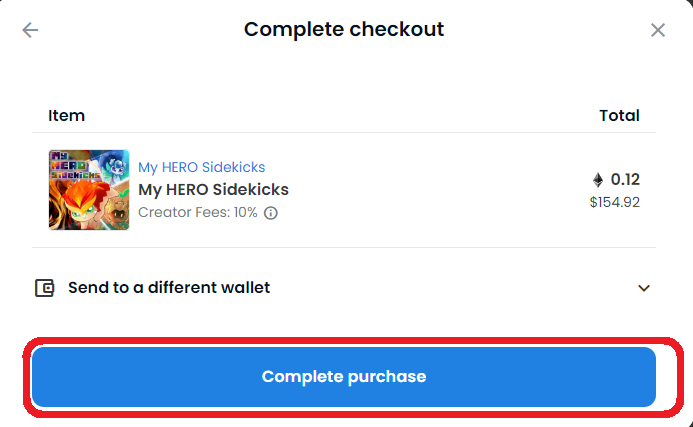Click the bold My HERO Sidekicks item name

point(213,189)
